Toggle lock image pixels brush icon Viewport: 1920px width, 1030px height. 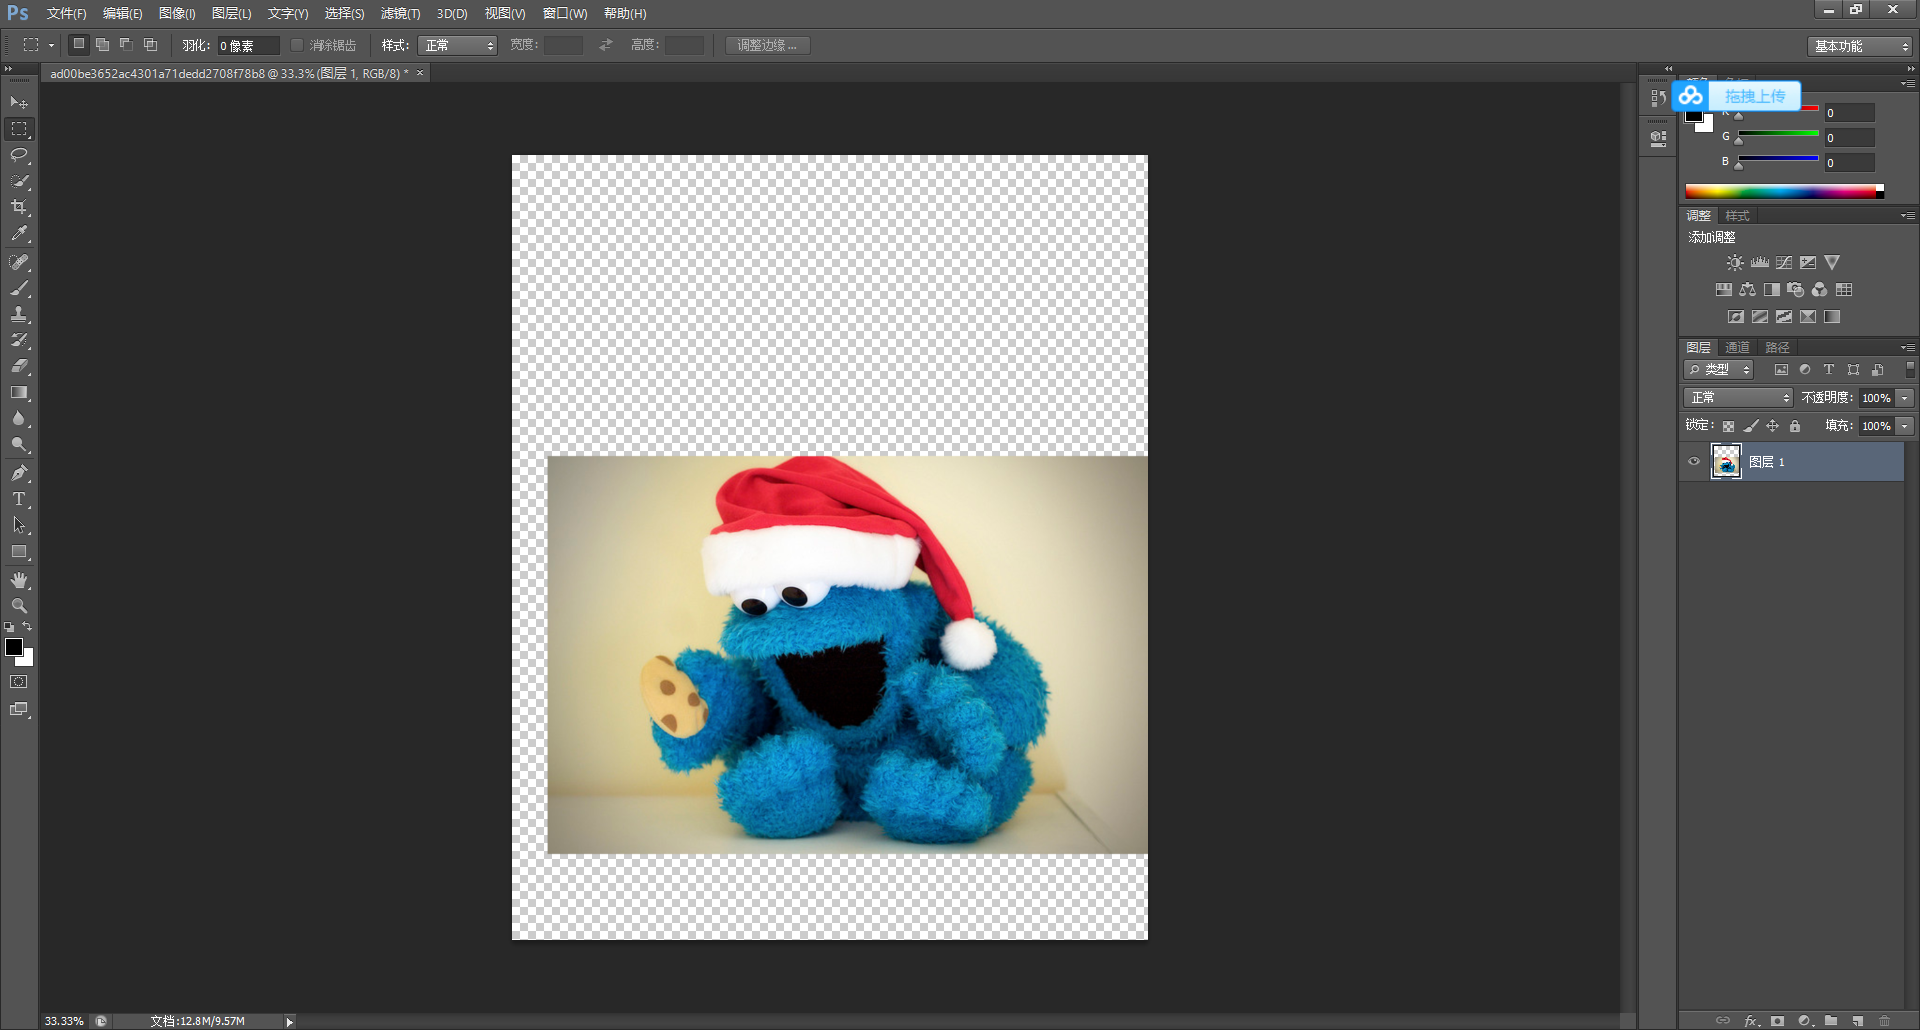point(1751,426)
